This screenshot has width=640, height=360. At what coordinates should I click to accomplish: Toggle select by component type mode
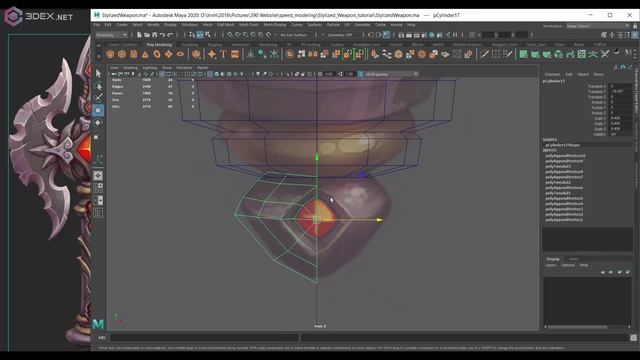[x=207, y=35]
